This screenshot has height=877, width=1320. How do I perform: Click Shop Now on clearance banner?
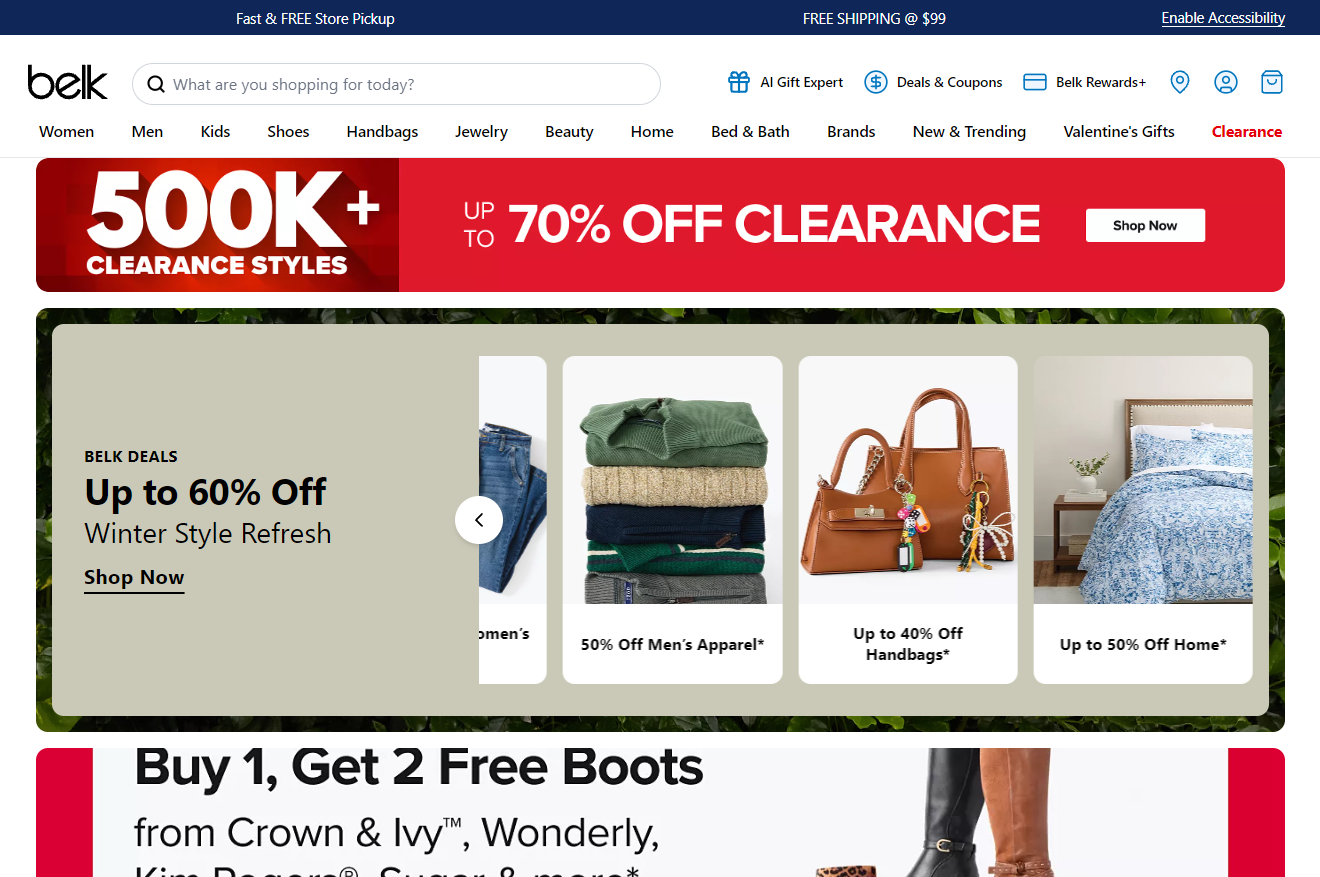pos(1145,225)
